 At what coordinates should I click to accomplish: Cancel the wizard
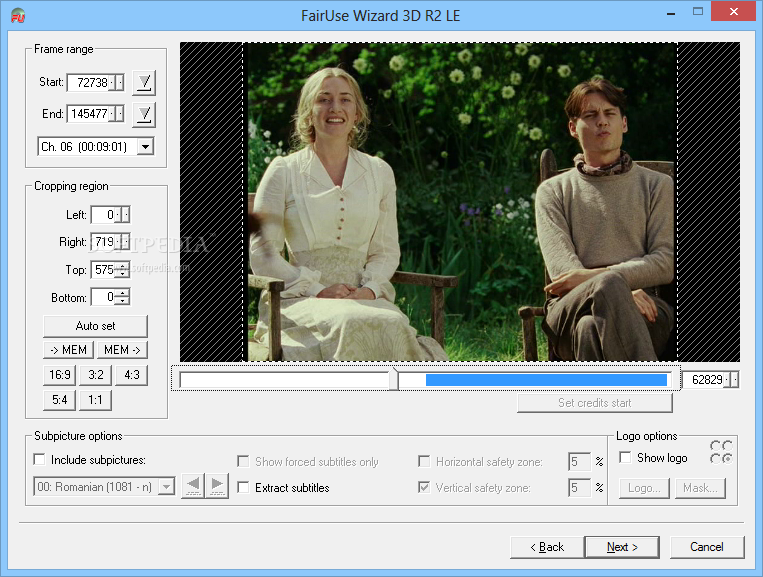pos(707,547)
